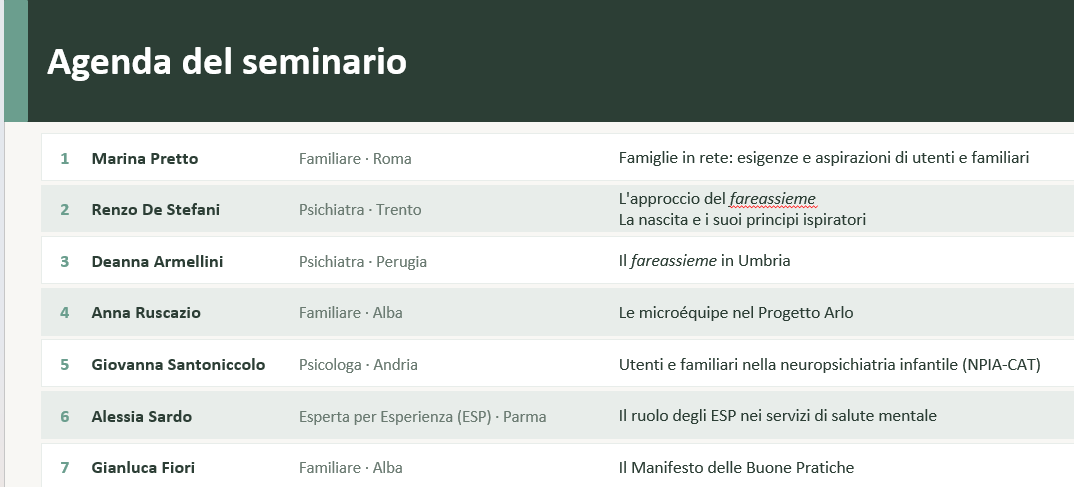Select Giovanna Santoniccolo name

178,364
